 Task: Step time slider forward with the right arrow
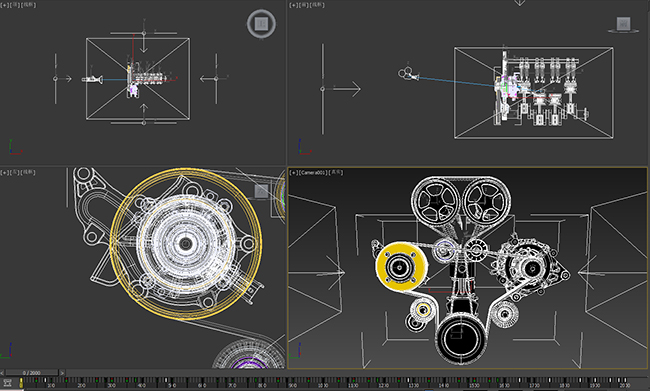63,373
